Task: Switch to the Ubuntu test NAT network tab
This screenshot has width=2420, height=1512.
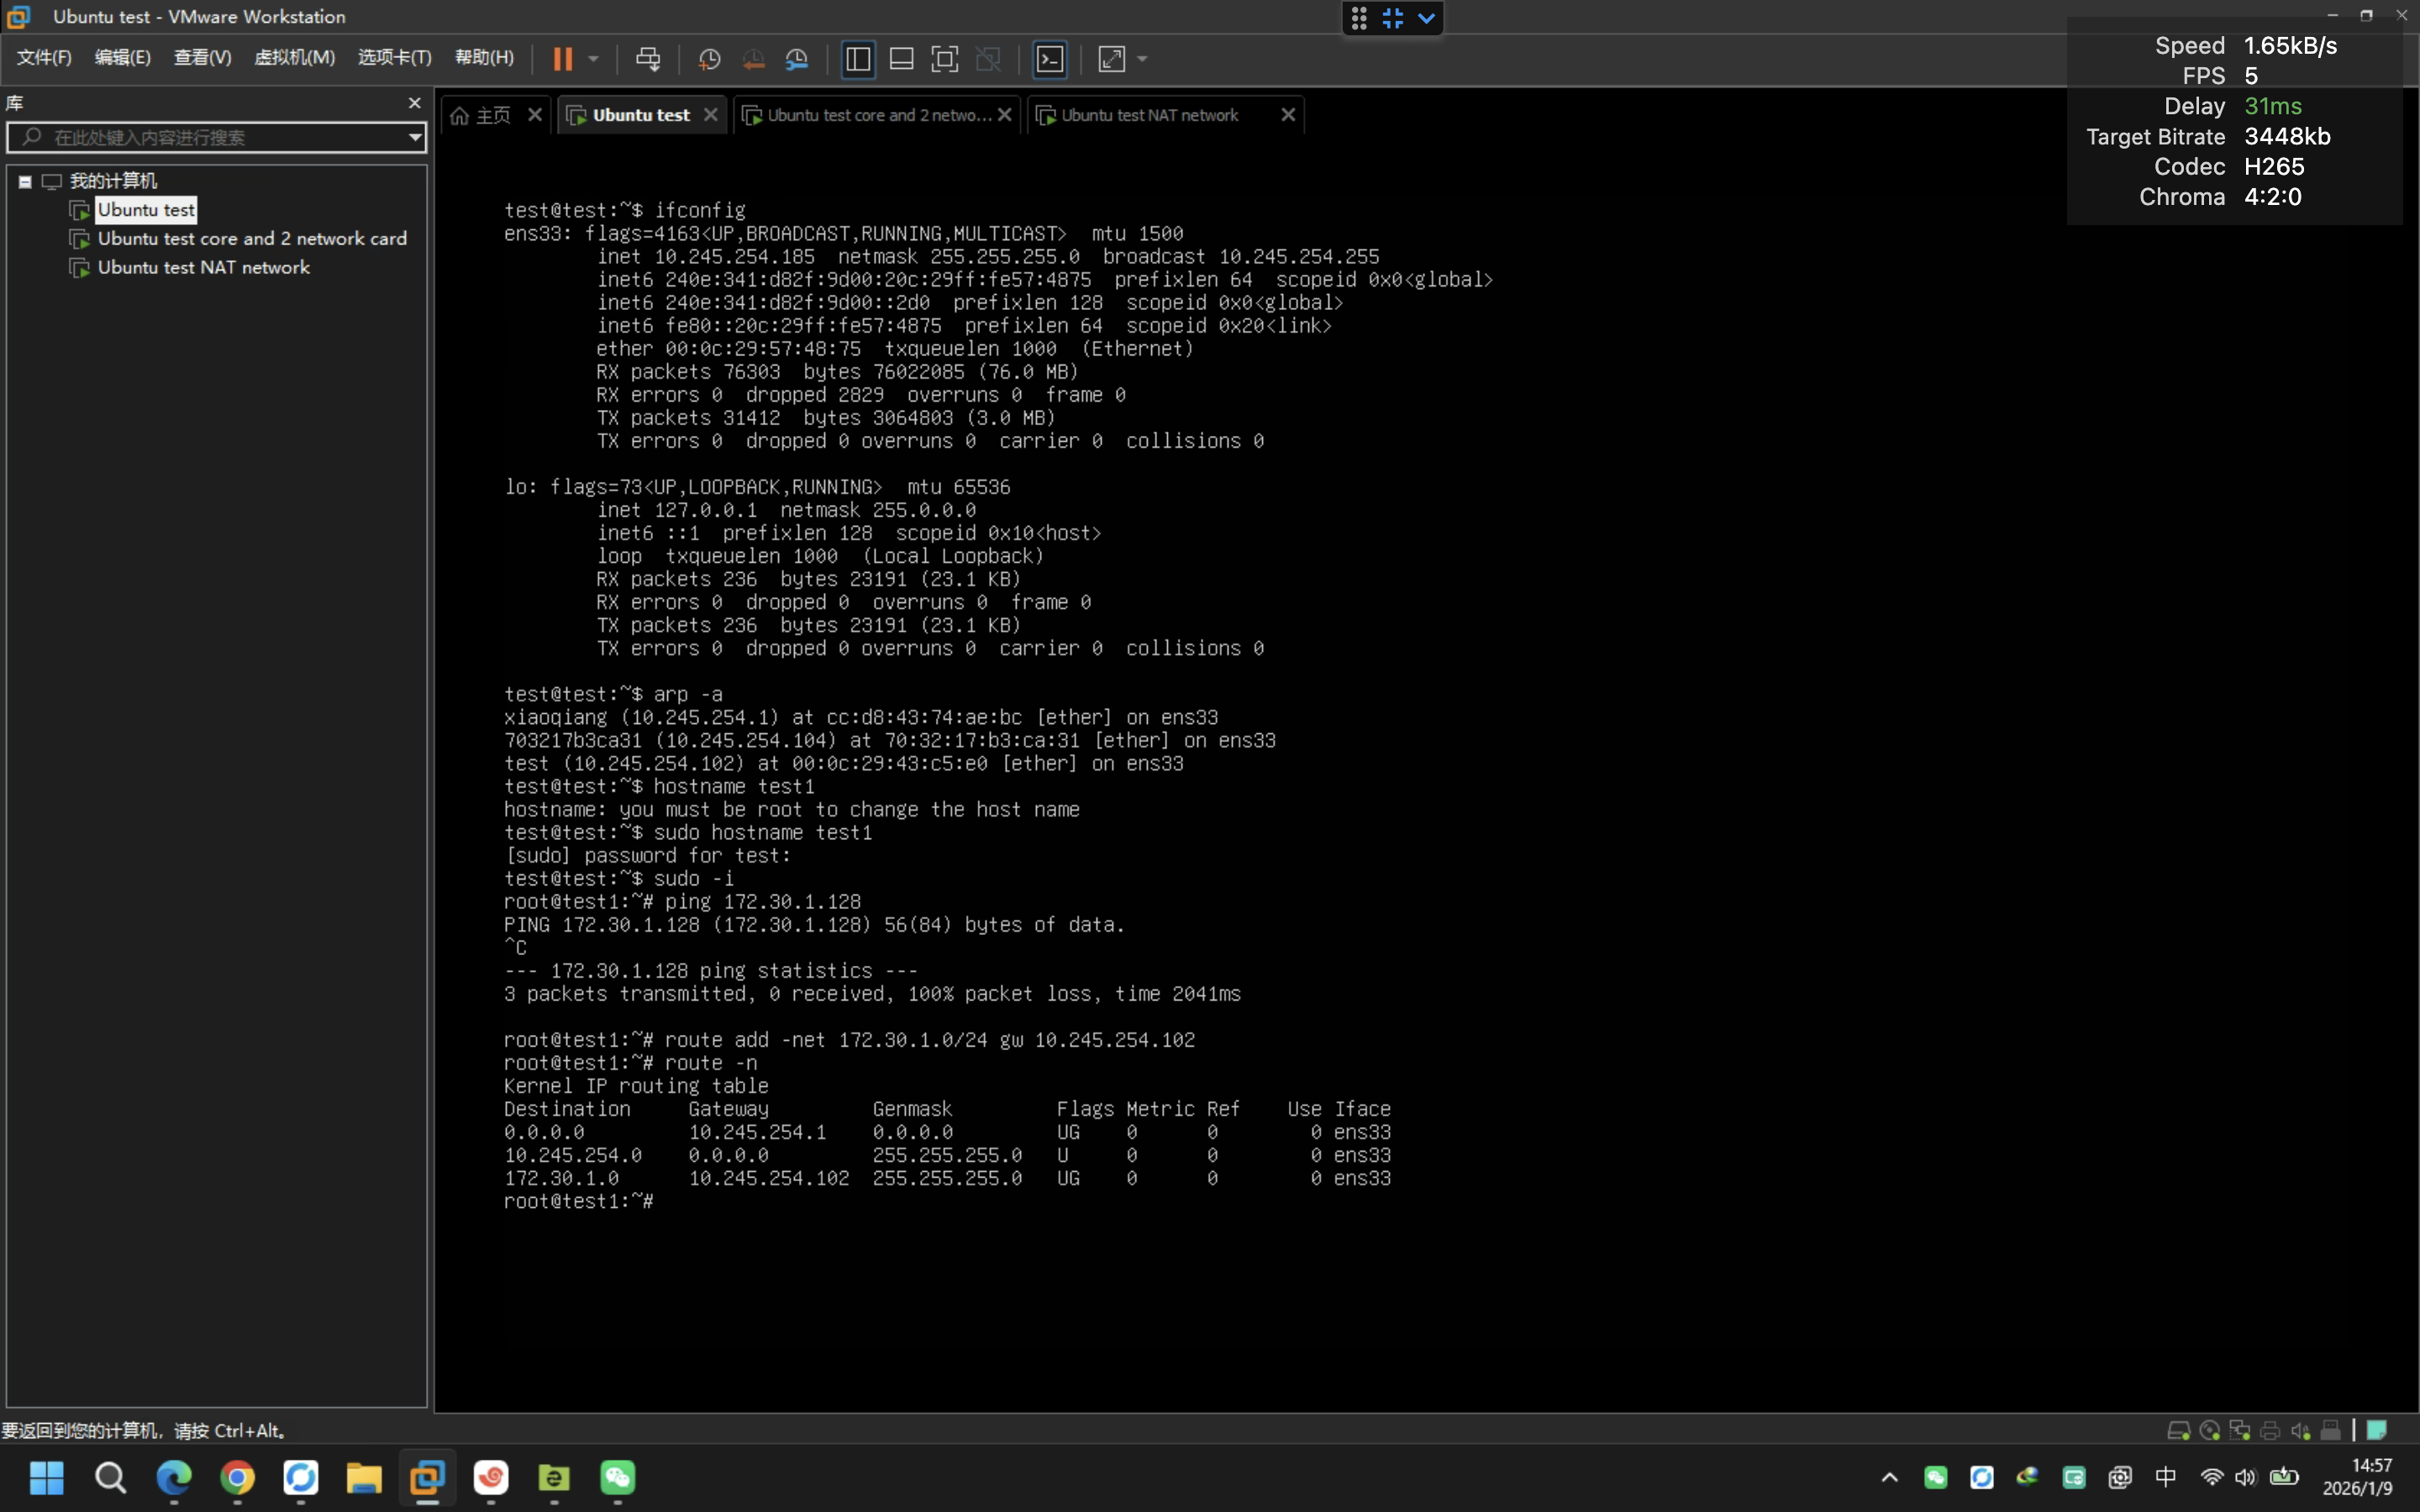Action: click(1150, 114)
